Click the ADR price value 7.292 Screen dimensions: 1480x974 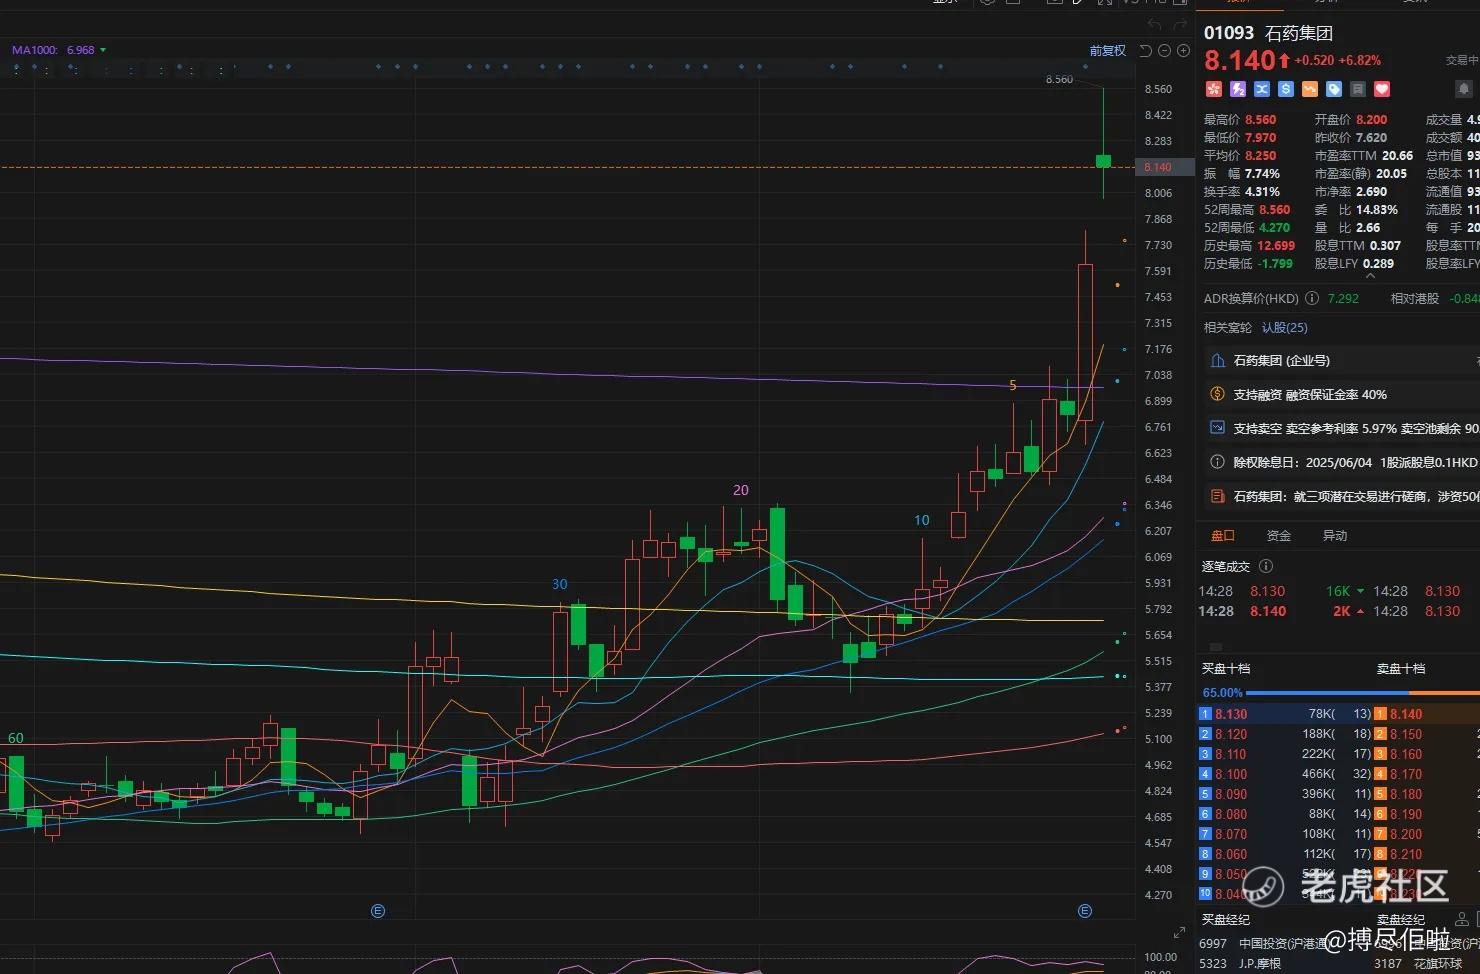coord(1343,298)
